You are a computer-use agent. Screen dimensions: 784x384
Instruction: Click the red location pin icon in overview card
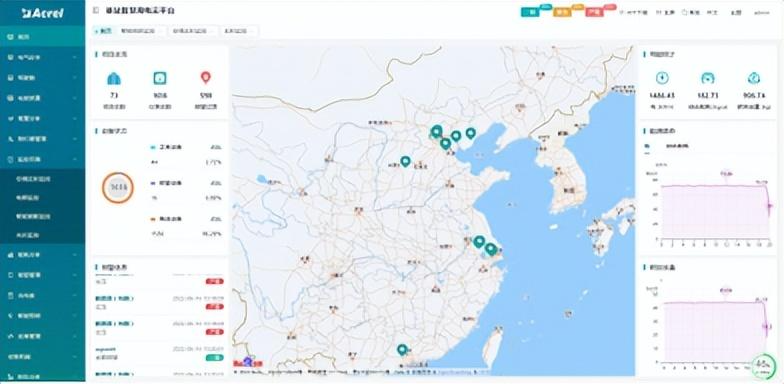coord(206,78)
